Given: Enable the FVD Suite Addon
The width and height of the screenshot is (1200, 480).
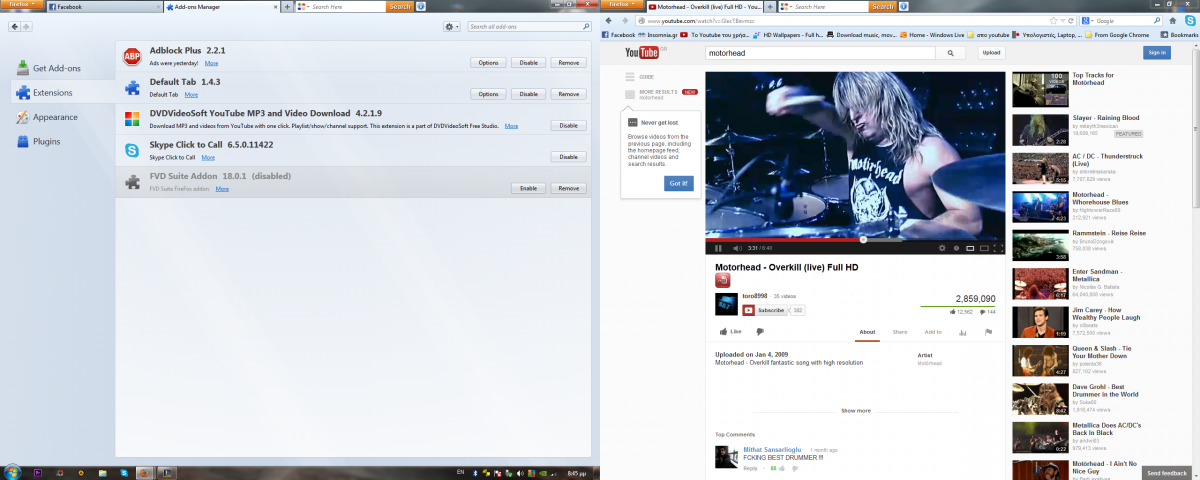Looking at the screenshot, I should click(528, 188).
